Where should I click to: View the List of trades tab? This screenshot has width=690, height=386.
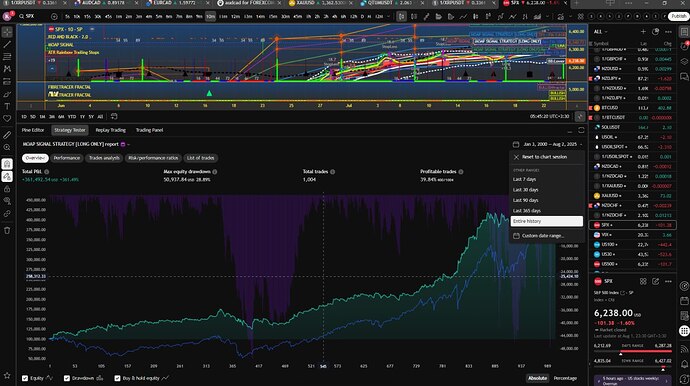[x=200, y=158]
